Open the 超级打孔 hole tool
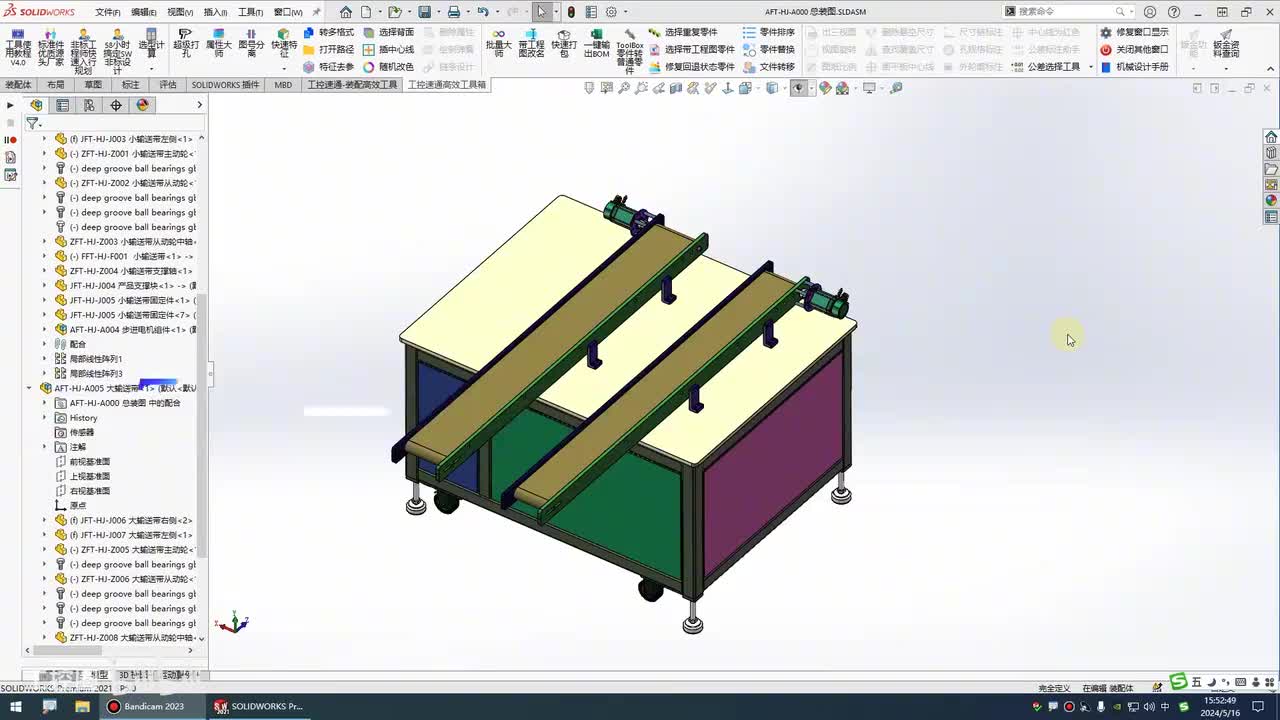 (185, 44)
